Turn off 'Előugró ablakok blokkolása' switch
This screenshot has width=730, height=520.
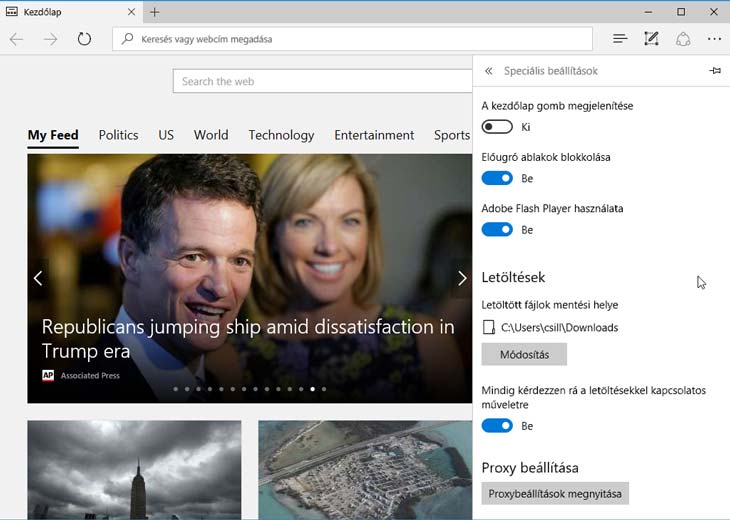click(x=497, y=178)
